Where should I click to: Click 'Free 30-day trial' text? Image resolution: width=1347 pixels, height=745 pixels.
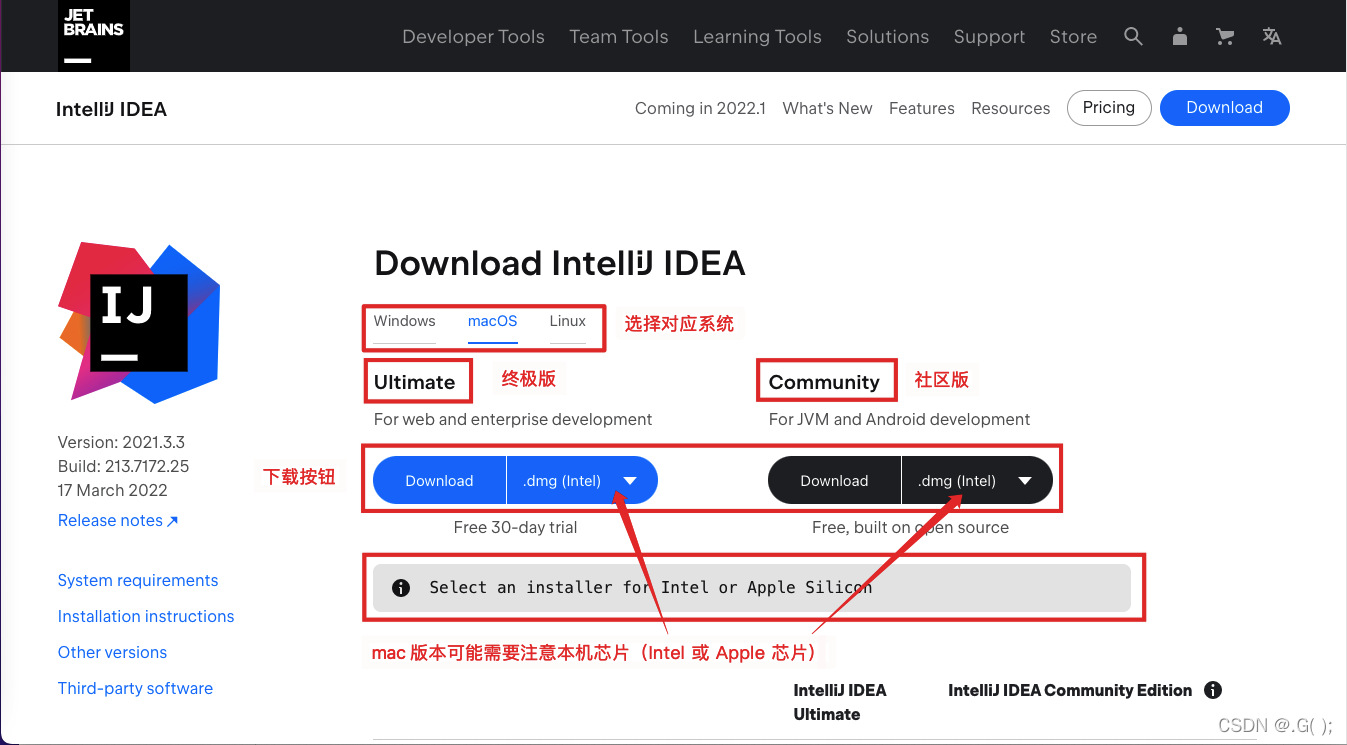(x=515, y=527)
